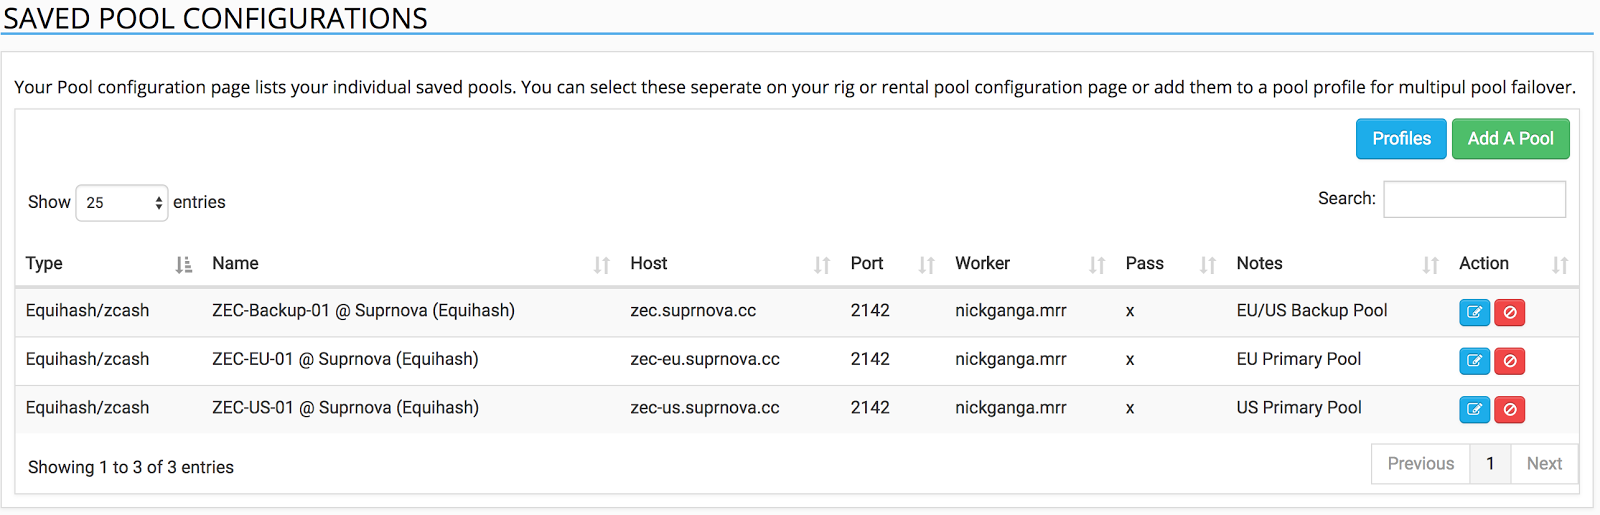Viewport: 1600px width, 515px height.
Task: Edit the ZEC-US-01 pool entry
Action: tap(1474, 409)
